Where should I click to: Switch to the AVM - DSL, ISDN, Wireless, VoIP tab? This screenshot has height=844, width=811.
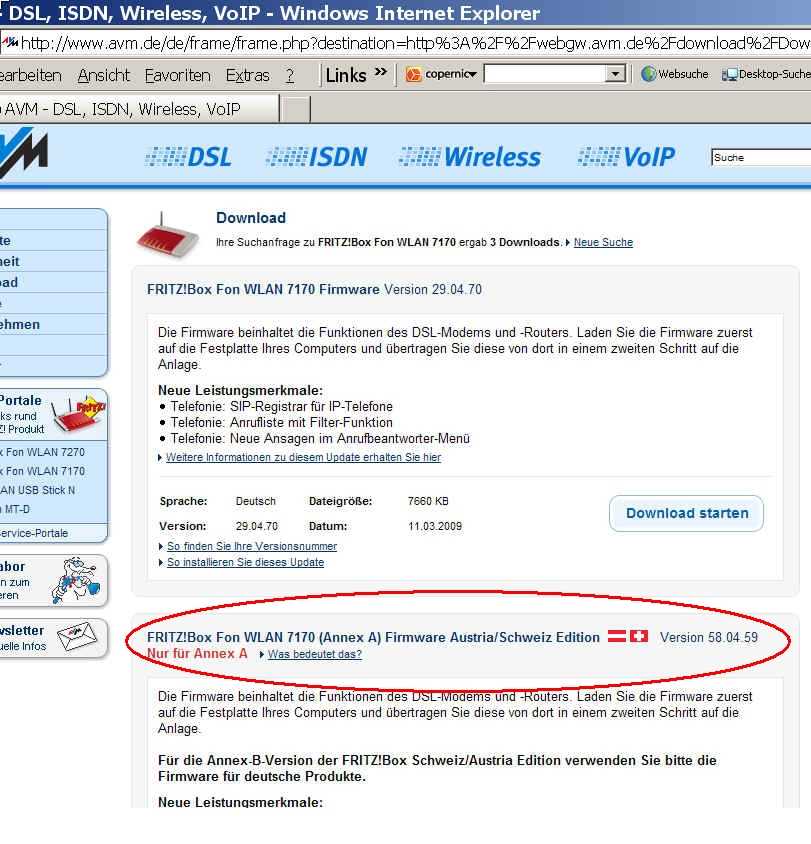130,109
